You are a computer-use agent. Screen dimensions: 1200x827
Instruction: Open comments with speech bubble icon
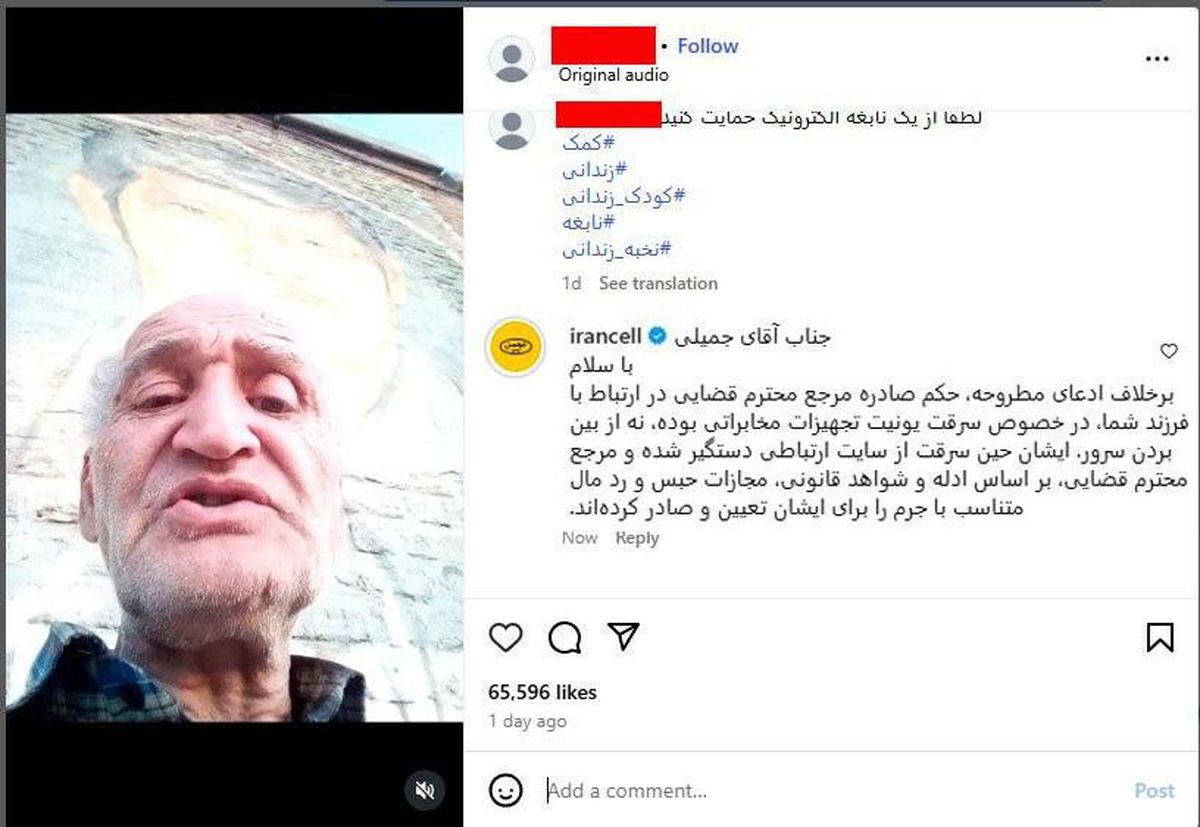tap(565, 637)
